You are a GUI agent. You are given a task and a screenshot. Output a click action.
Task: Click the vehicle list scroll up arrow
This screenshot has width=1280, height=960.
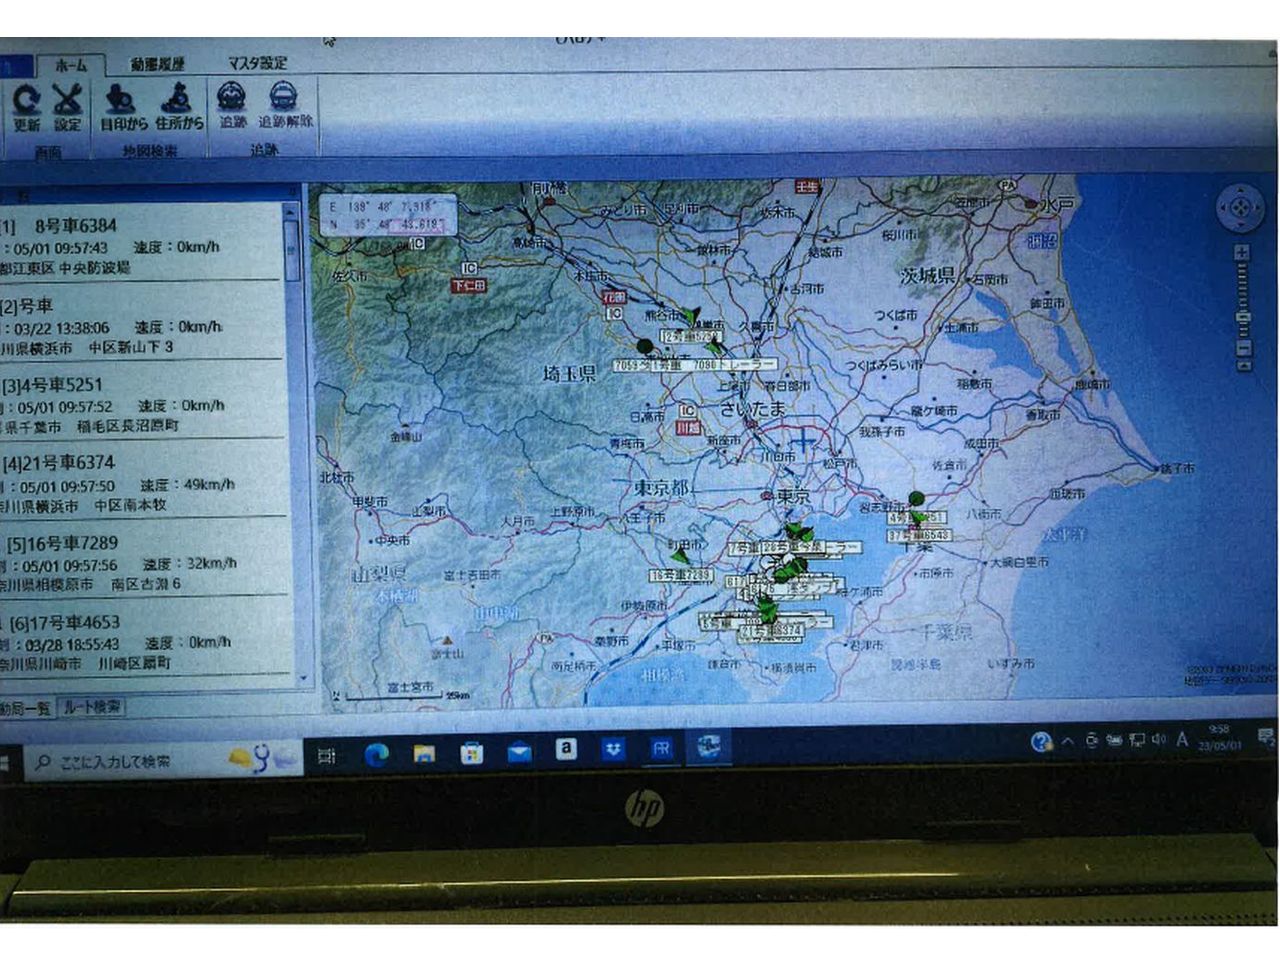(292, 211)
